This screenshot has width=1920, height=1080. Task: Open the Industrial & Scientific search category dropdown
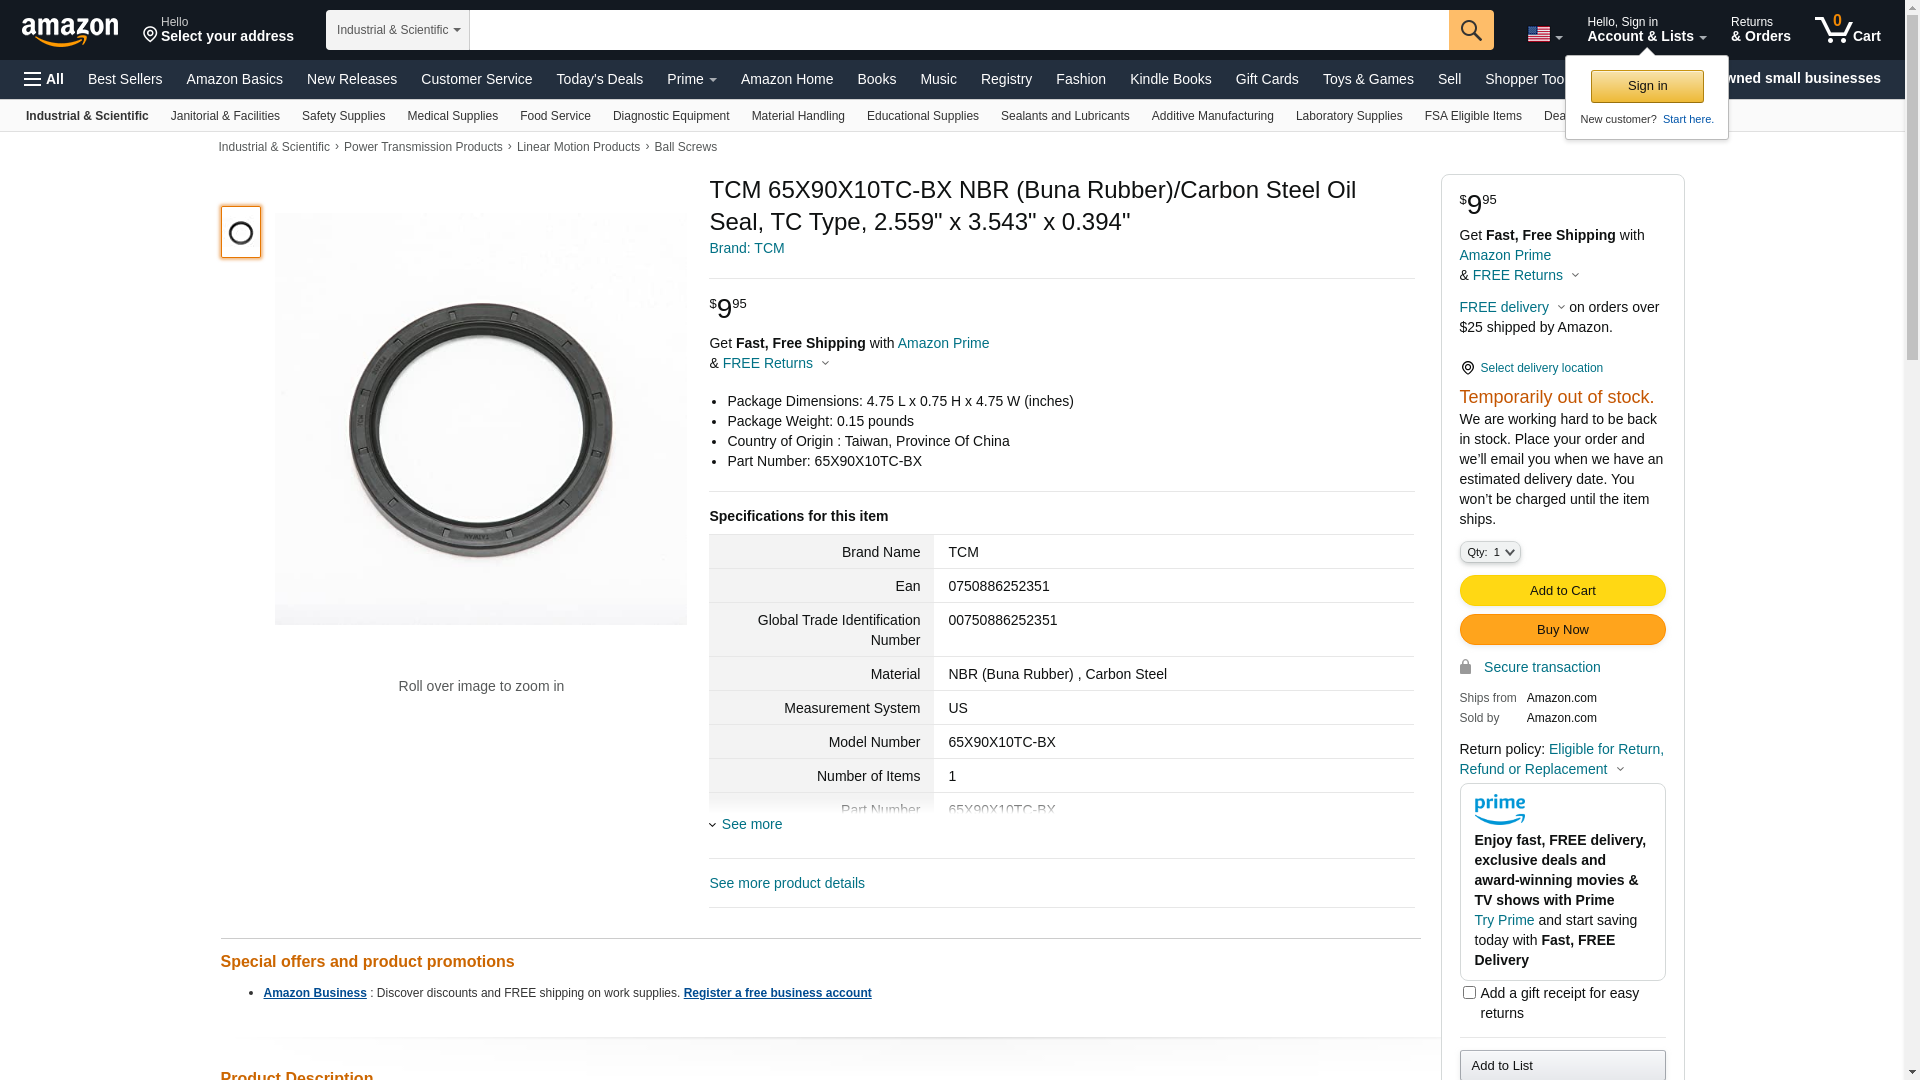[398, 30]
